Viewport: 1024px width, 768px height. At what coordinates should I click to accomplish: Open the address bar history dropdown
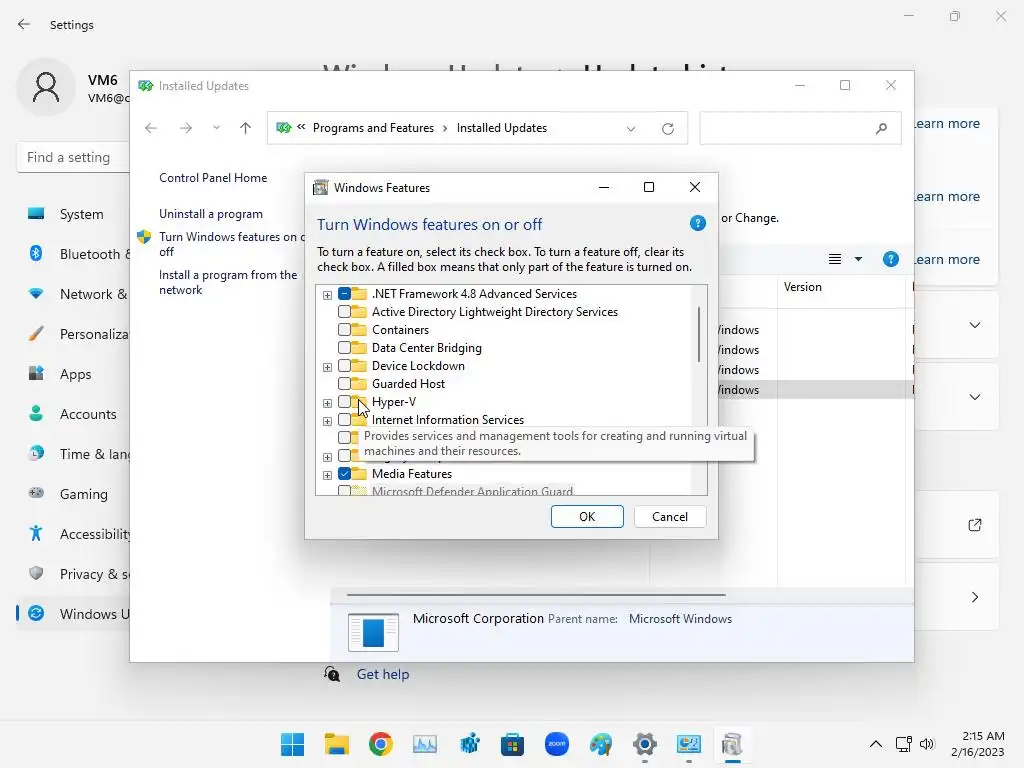[631, 129]
